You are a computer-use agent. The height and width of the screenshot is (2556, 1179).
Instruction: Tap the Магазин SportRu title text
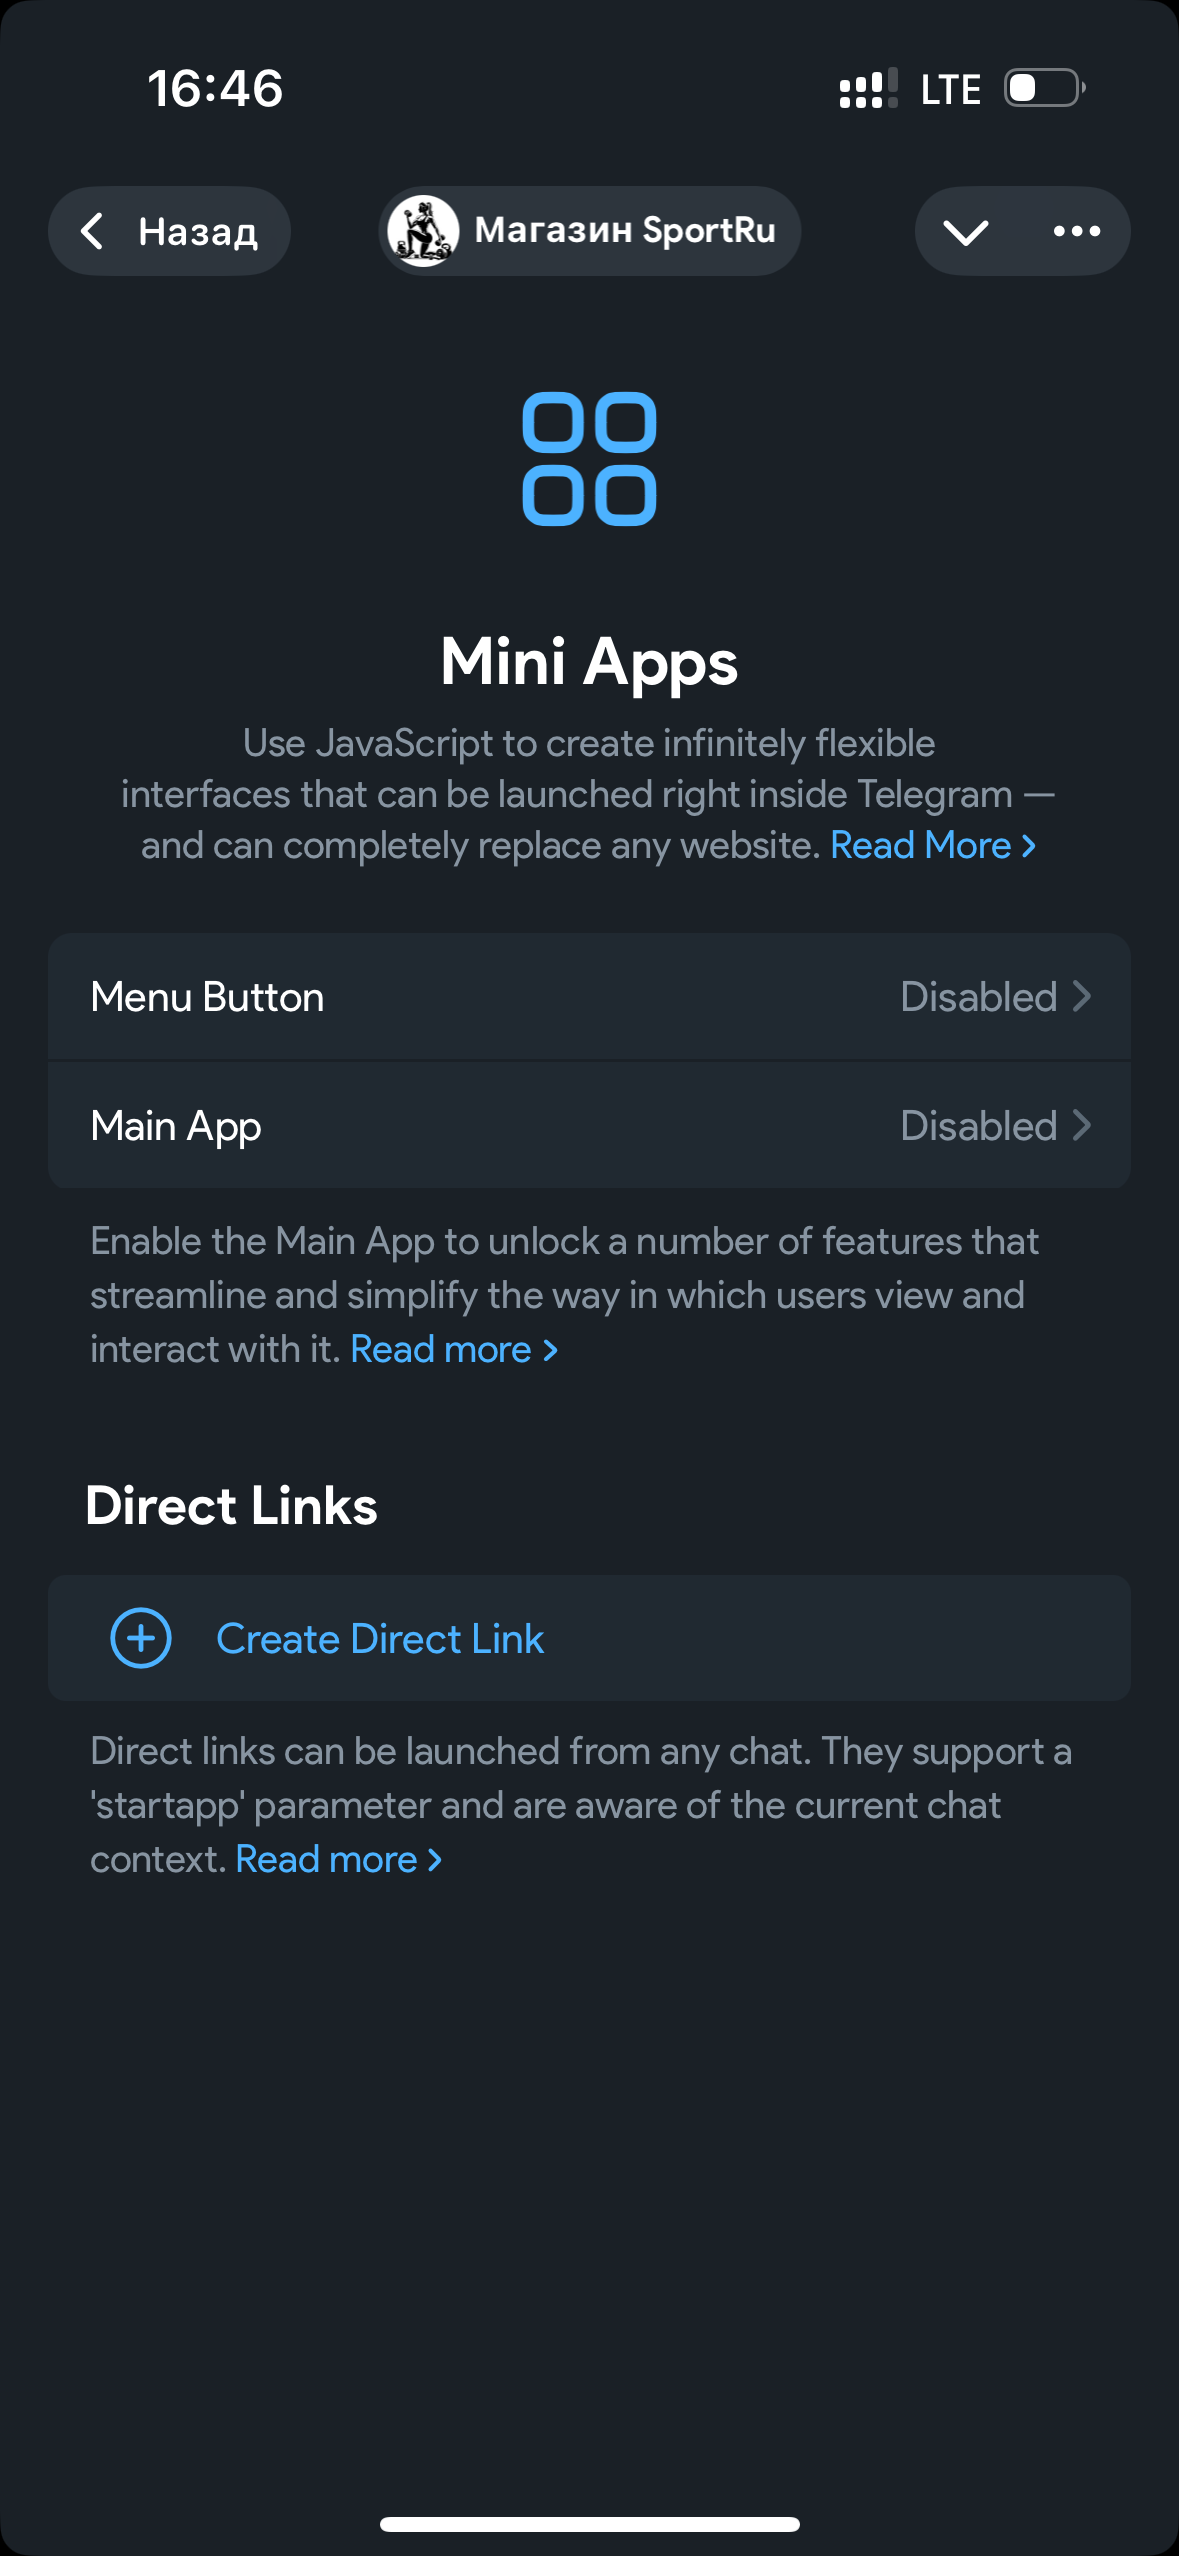pos(625,230)
